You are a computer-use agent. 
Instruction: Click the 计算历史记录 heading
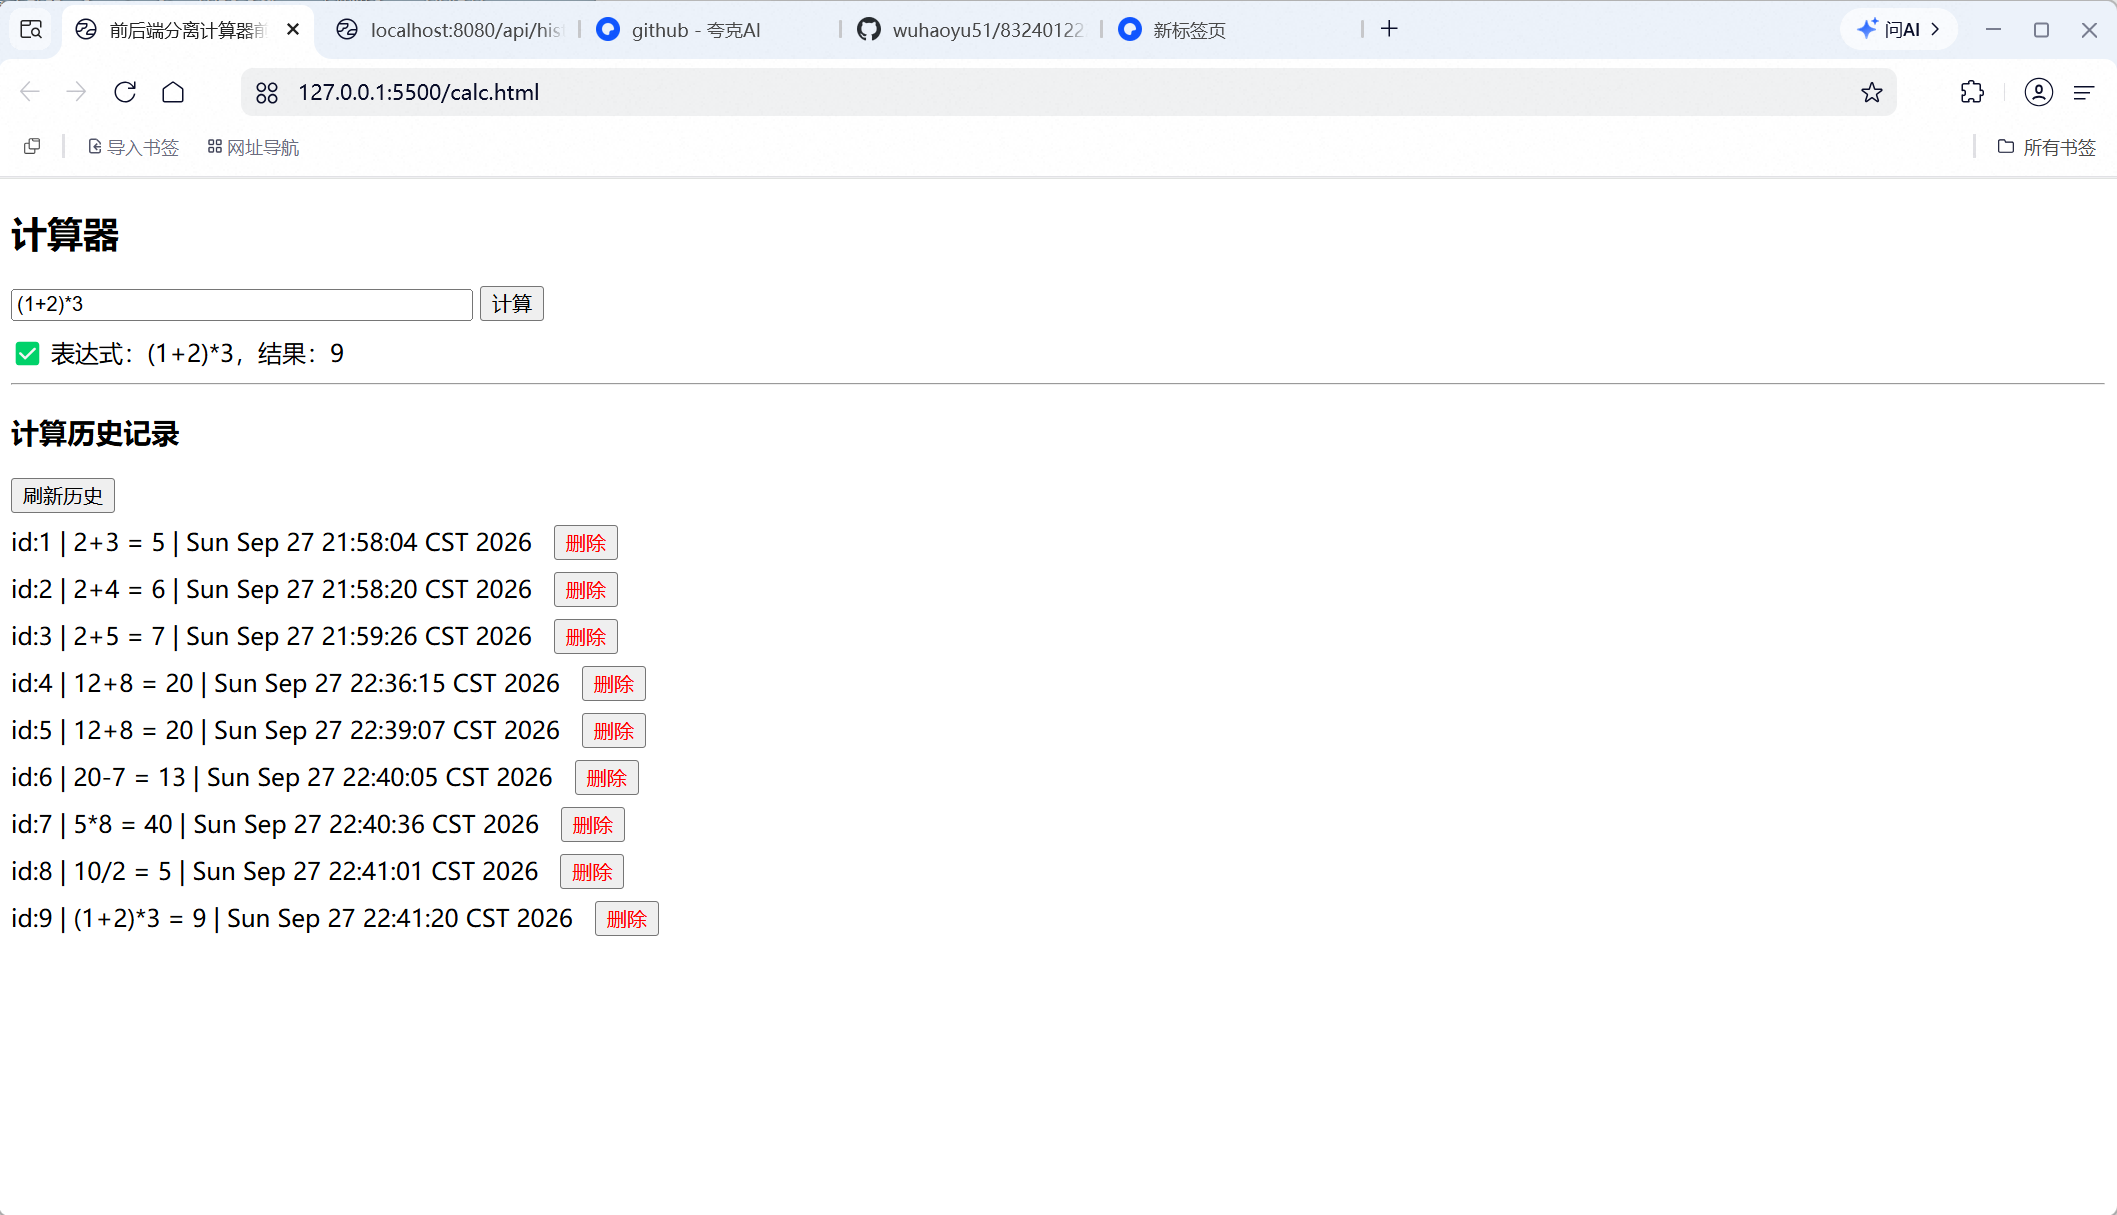pos(95,434)
